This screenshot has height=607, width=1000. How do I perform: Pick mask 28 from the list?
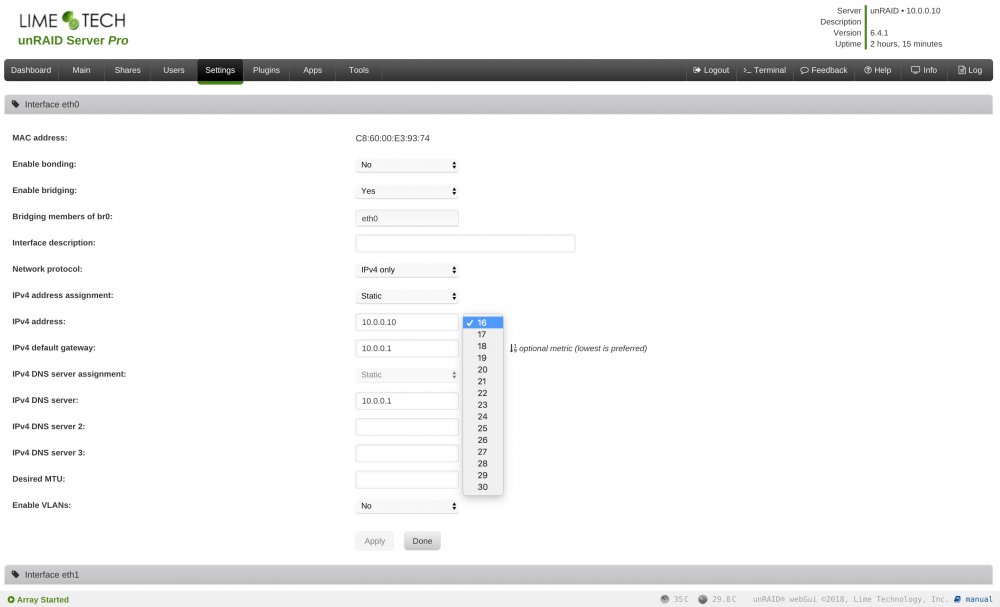(483, 464)
